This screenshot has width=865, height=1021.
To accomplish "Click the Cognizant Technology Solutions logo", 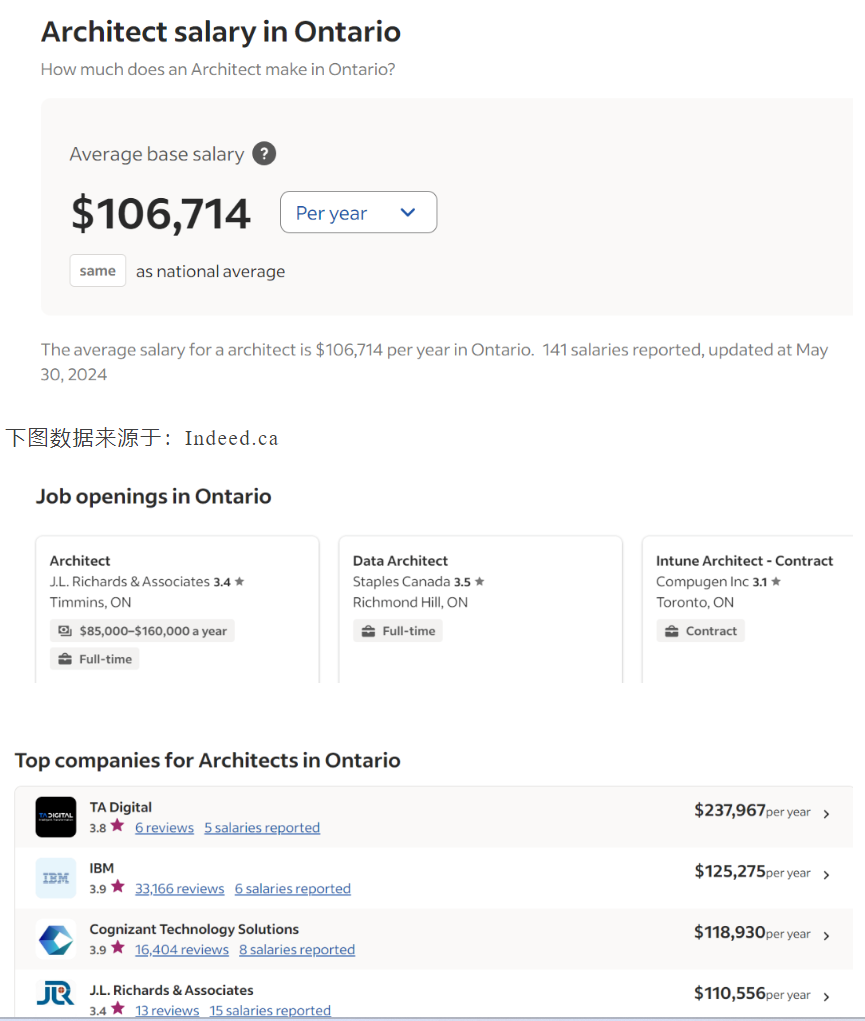I will tap(56, 939).
